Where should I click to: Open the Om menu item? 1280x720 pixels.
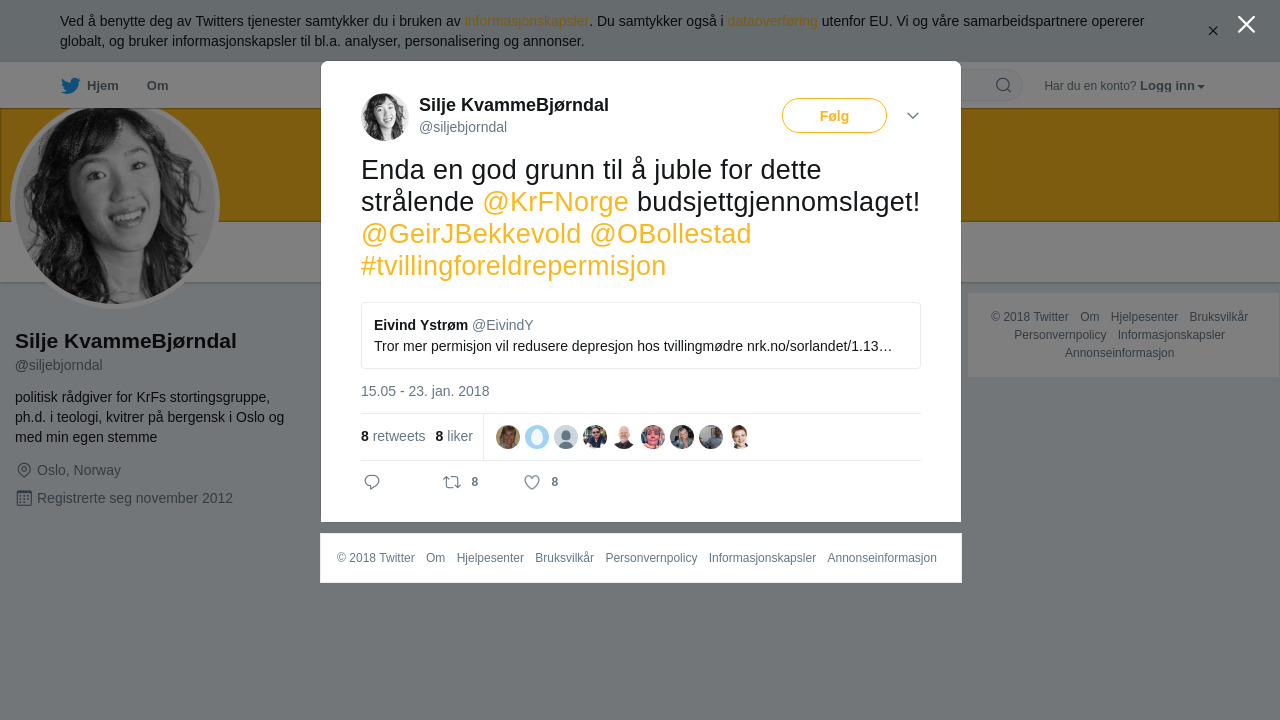pos(157,86)
